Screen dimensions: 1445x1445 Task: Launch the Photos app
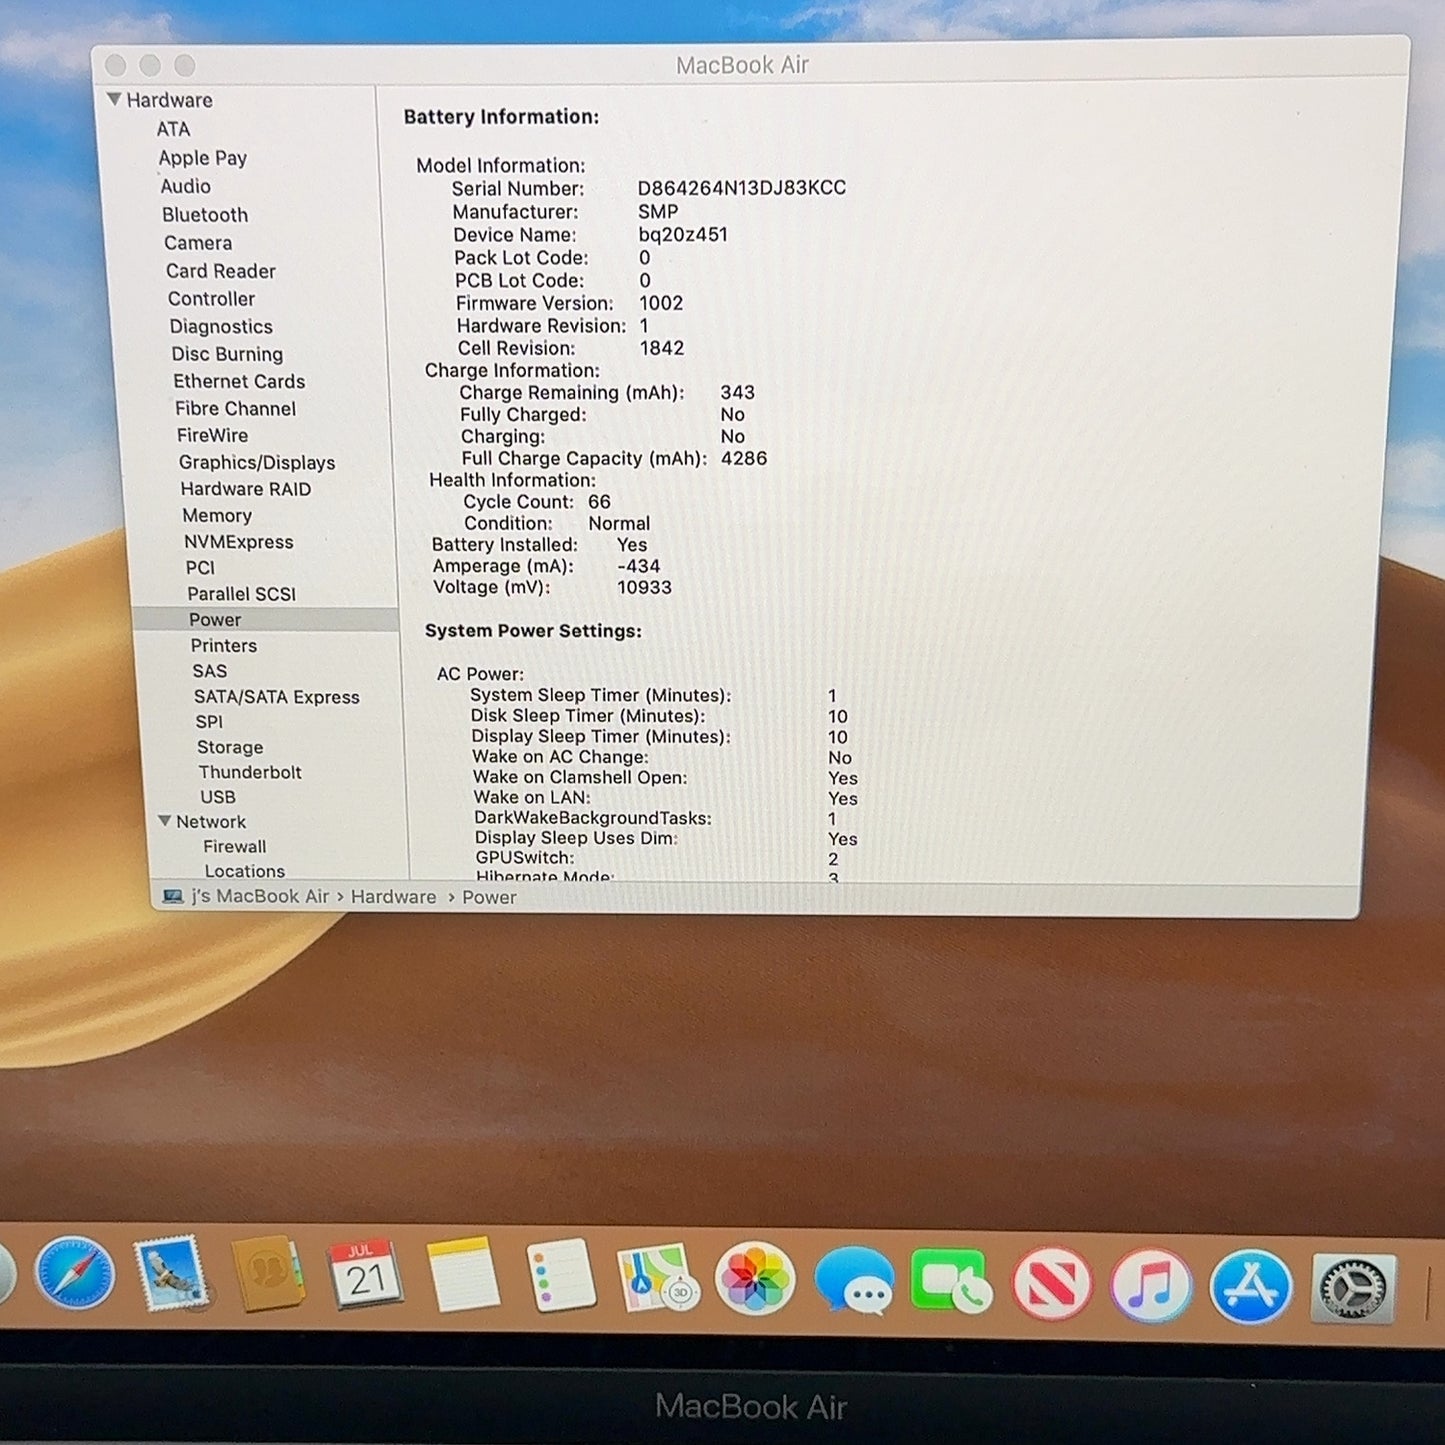click(755, 1279)
